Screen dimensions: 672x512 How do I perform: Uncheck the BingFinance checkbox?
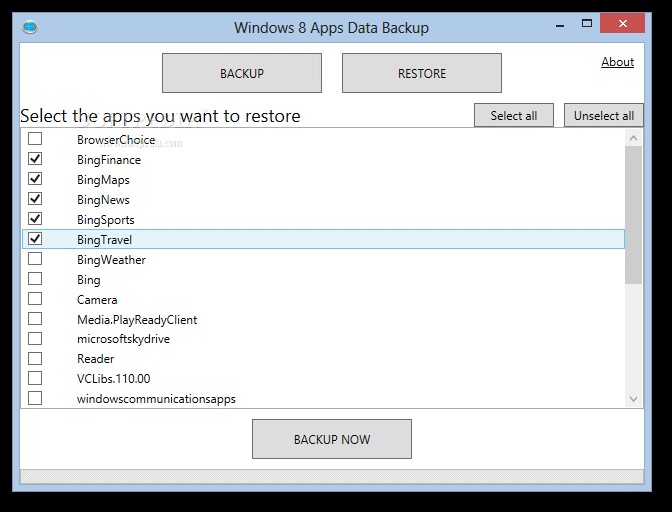click(35, 159)
